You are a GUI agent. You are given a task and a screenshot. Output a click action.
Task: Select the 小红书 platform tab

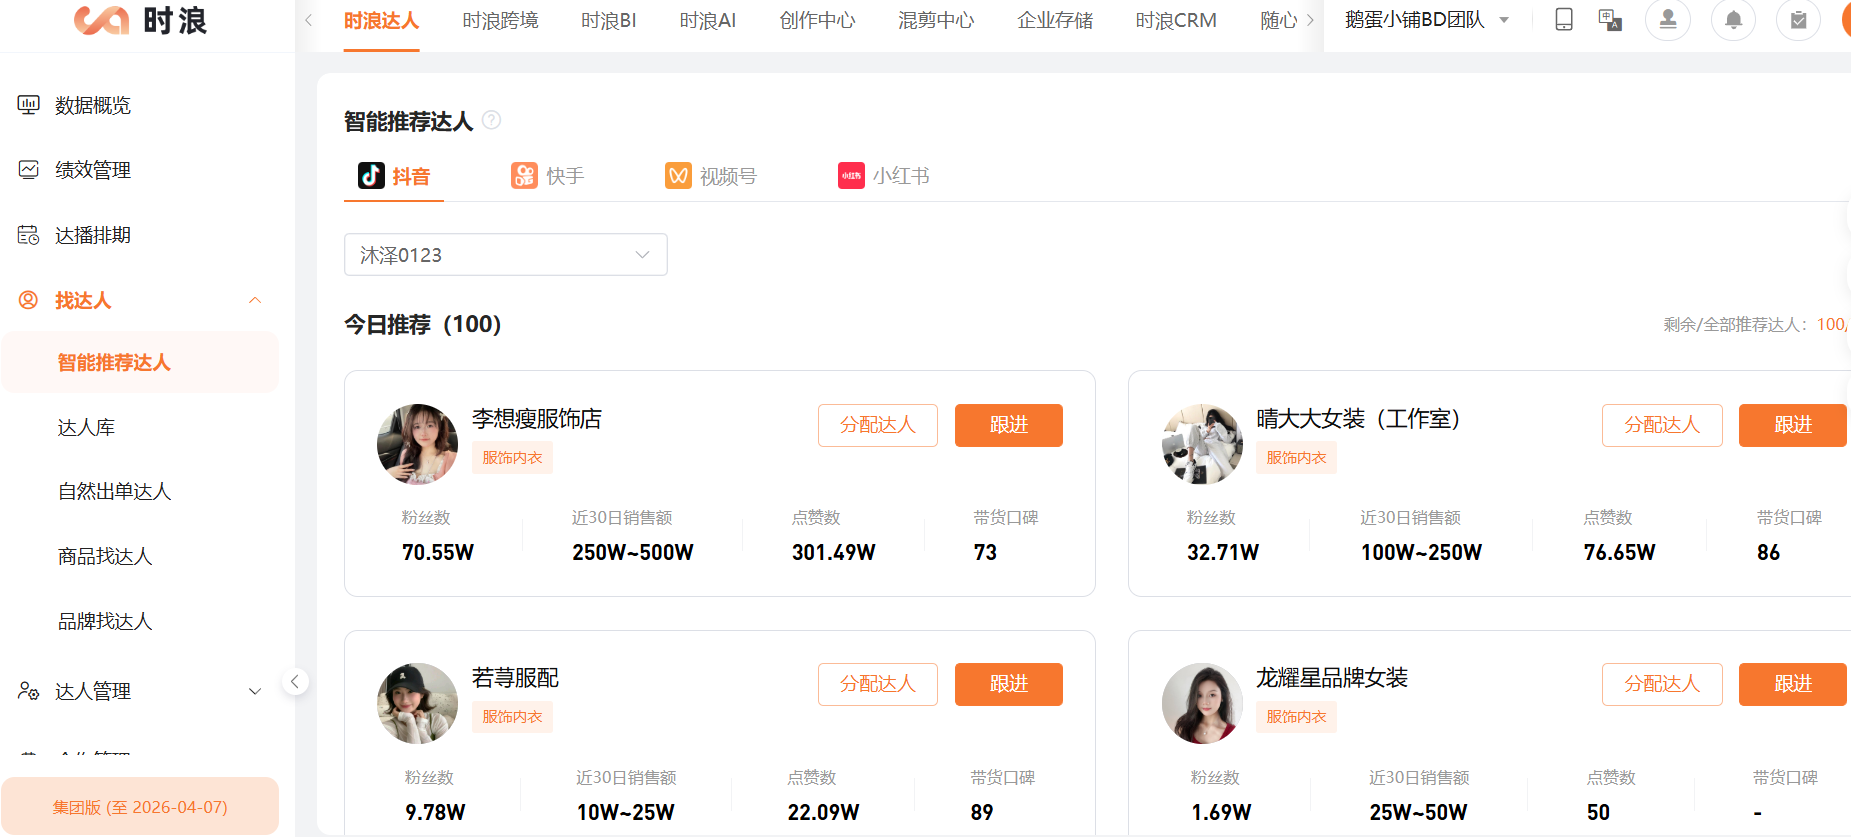pyautogui.click(x=884, y=176)
